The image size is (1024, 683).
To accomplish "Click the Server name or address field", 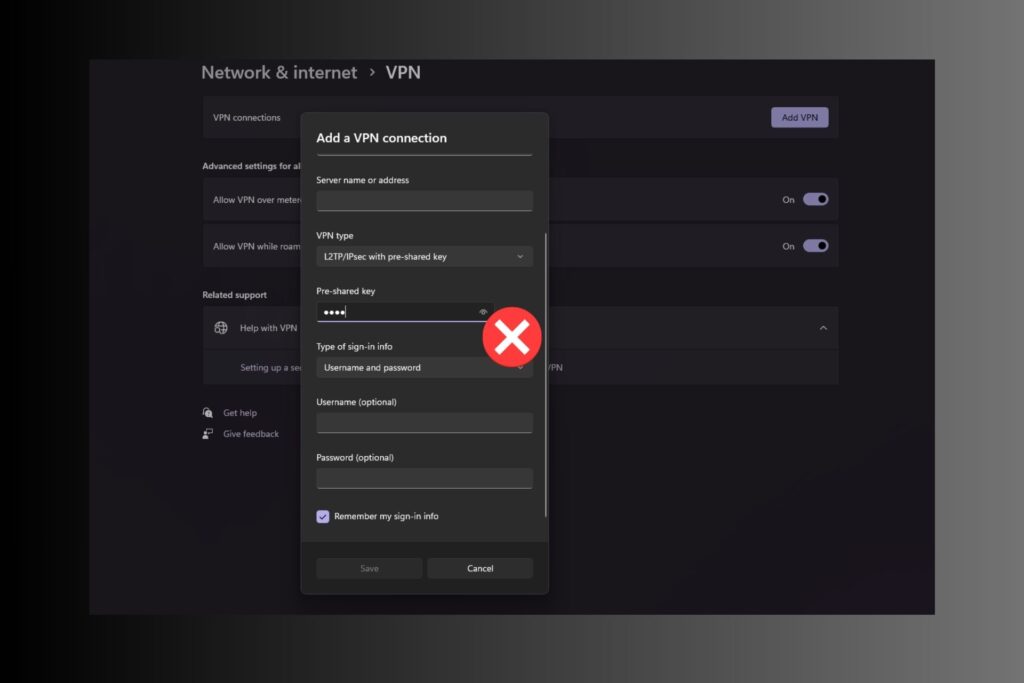I will 424,200.
